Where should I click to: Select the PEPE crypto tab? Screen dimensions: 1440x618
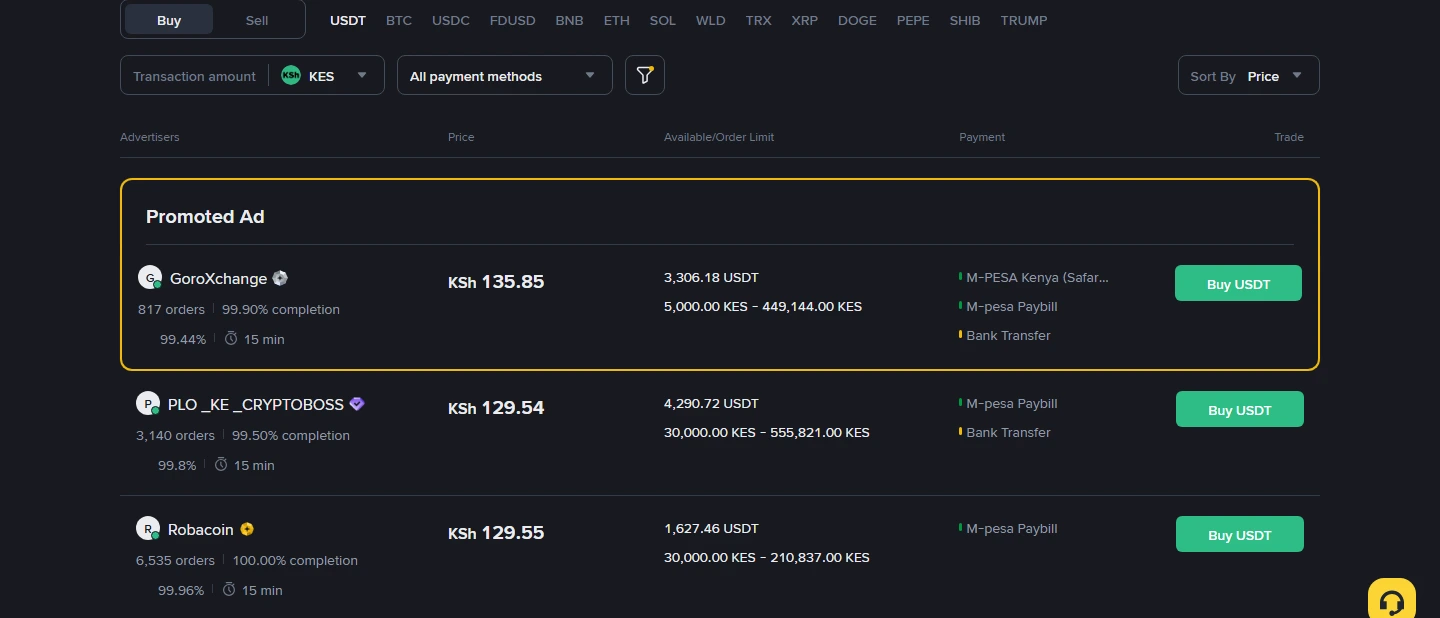tap(913, 20)
